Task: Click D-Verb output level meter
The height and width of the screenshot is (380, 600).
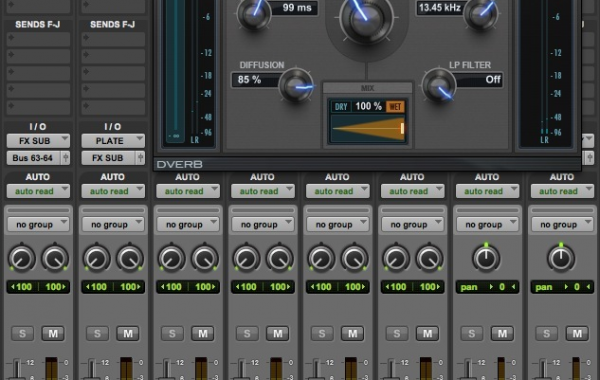Action: click(545, 72)
